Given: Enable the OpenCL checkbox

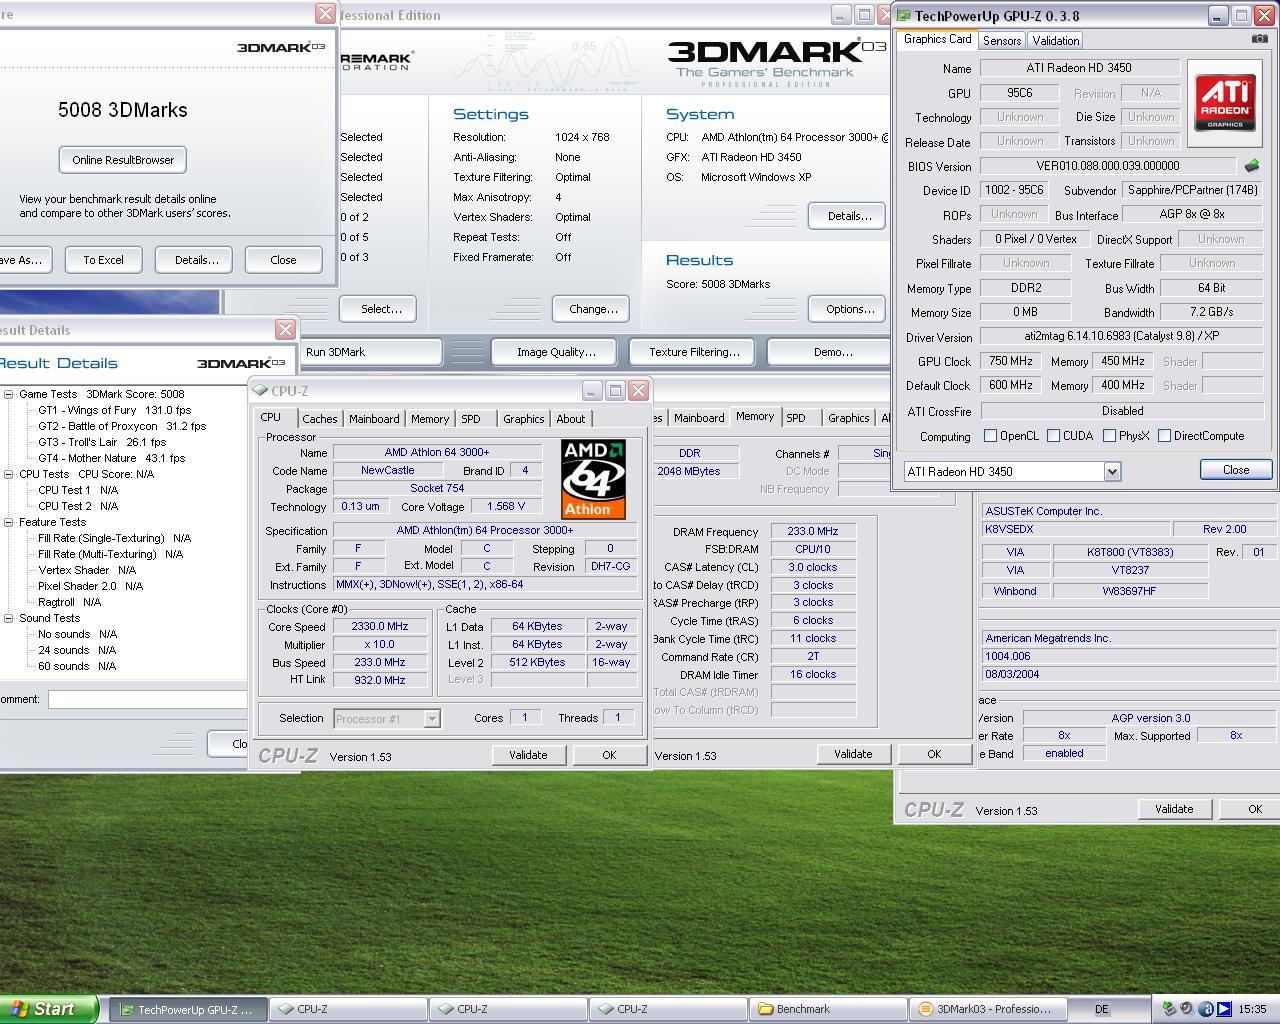Looking at the screenshot, I should click(x=990, y=436).
